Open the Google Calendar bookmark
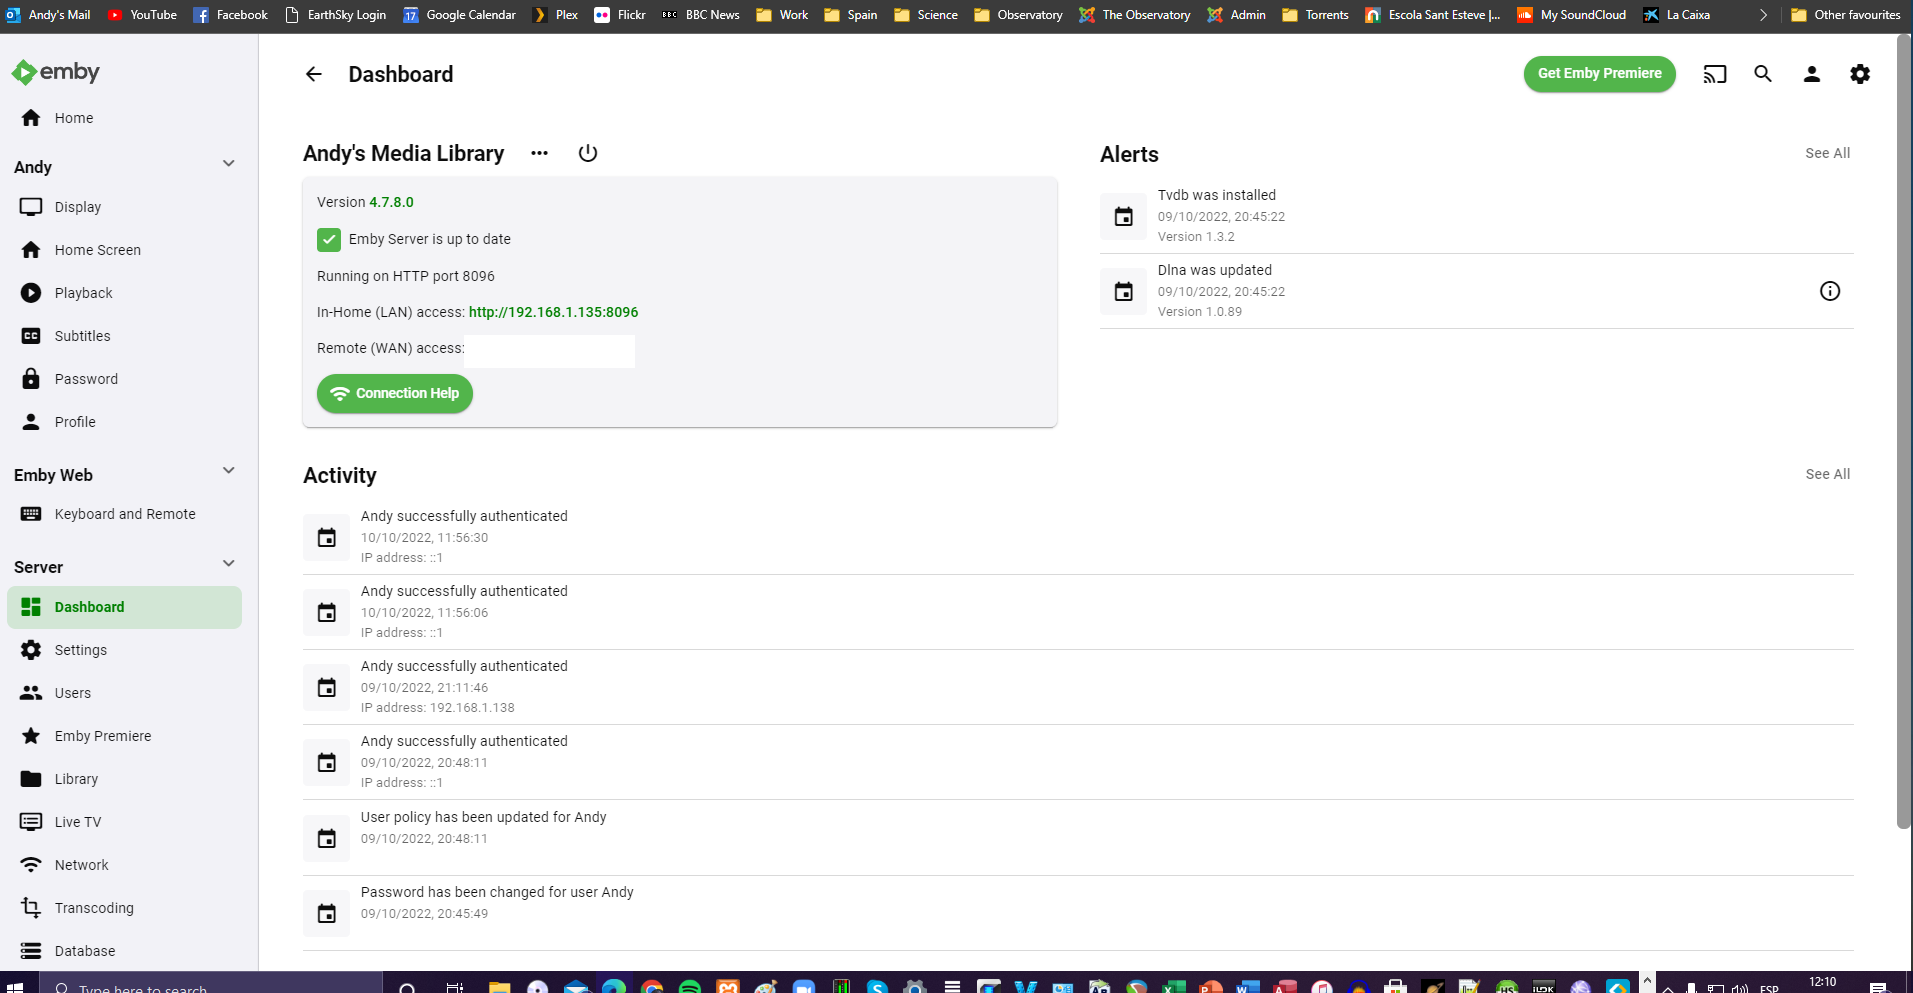1913x993 pixels. coord(460,15)
